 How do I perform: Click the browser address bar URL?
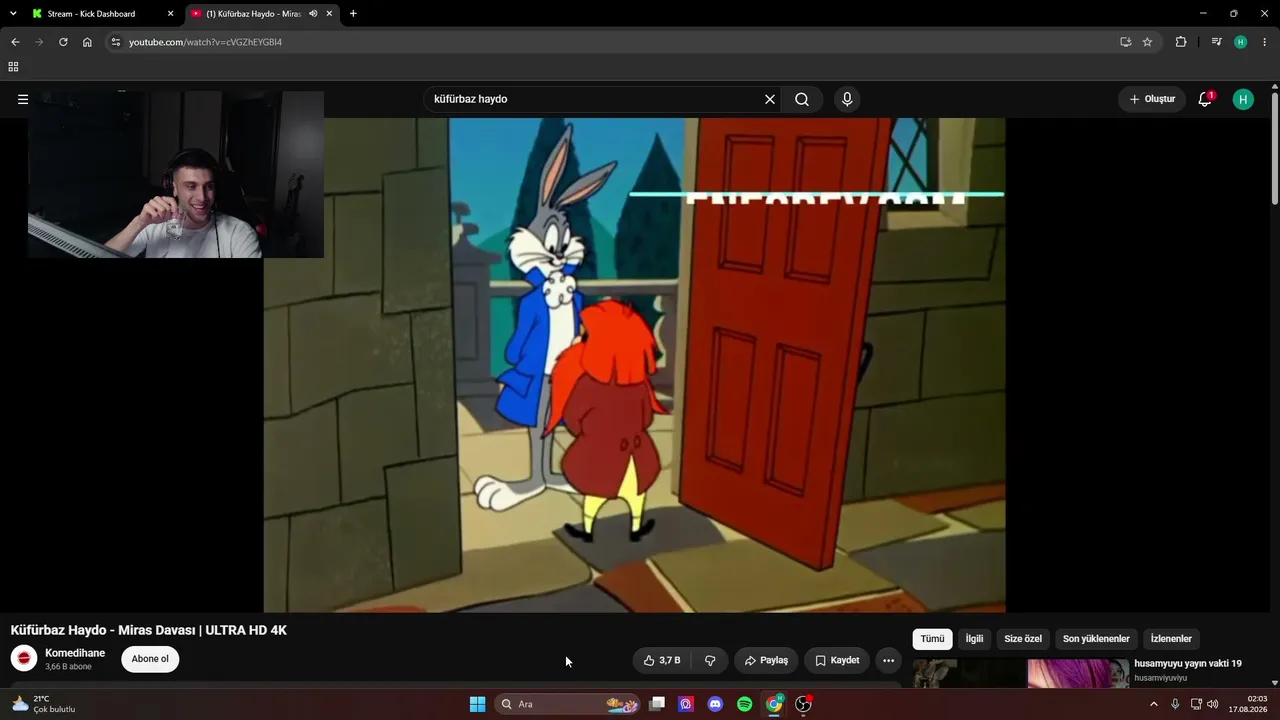(205, 42)
